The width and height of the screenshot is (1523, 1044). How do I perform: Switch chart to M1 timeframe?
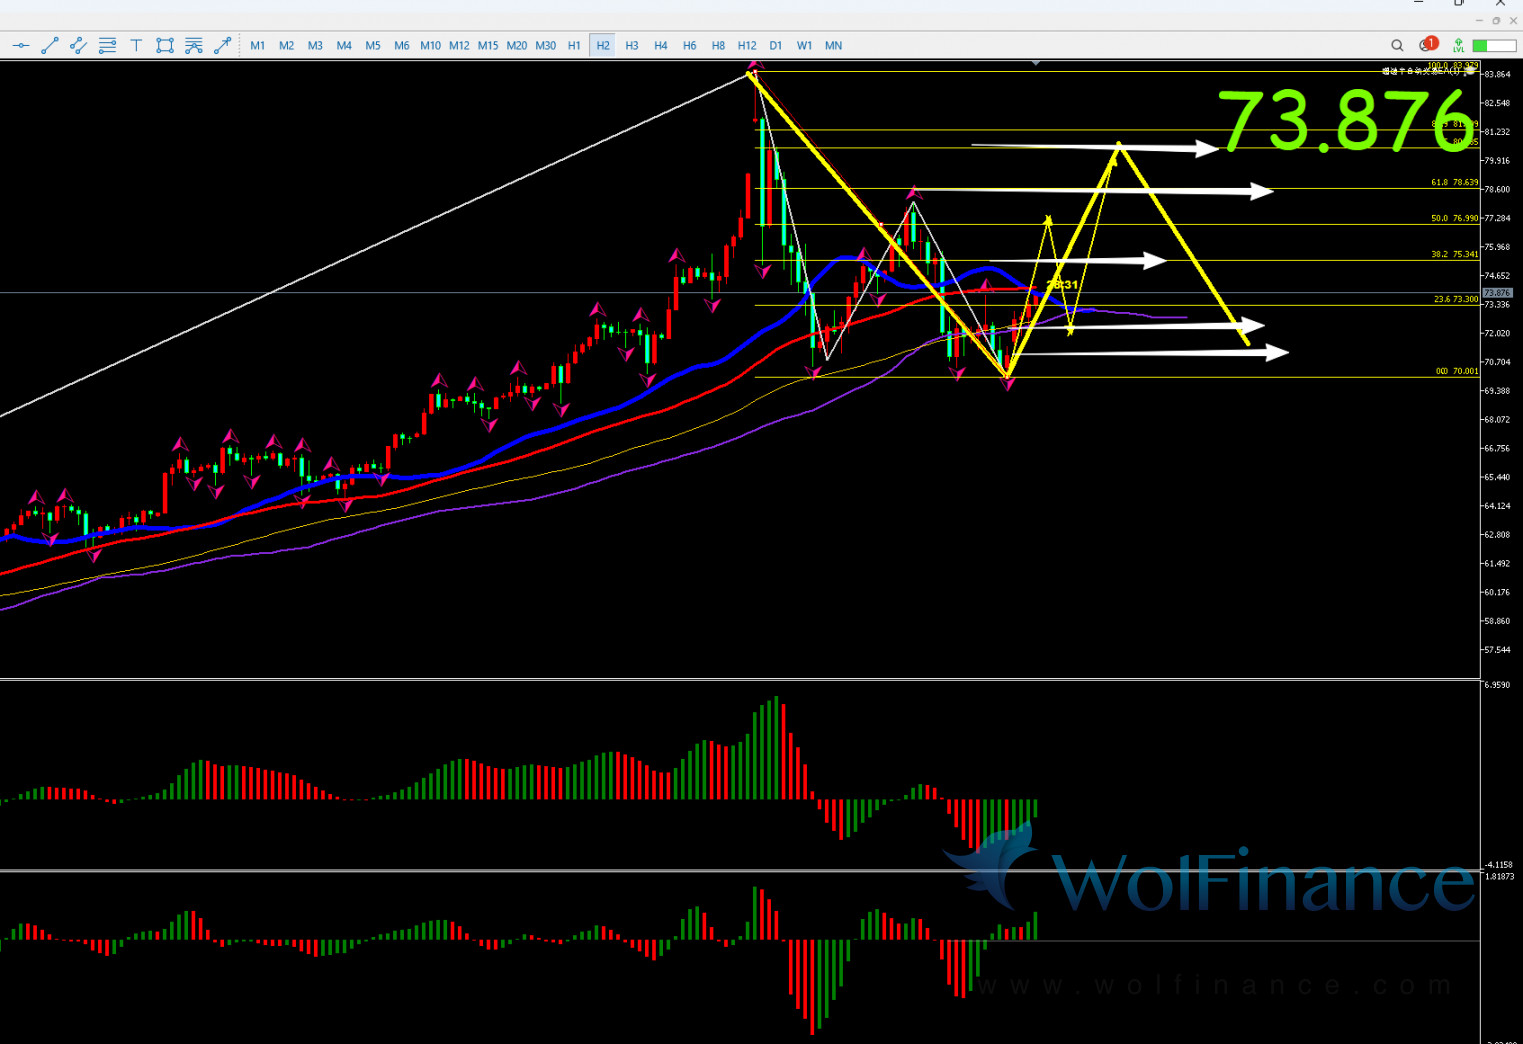258,45
